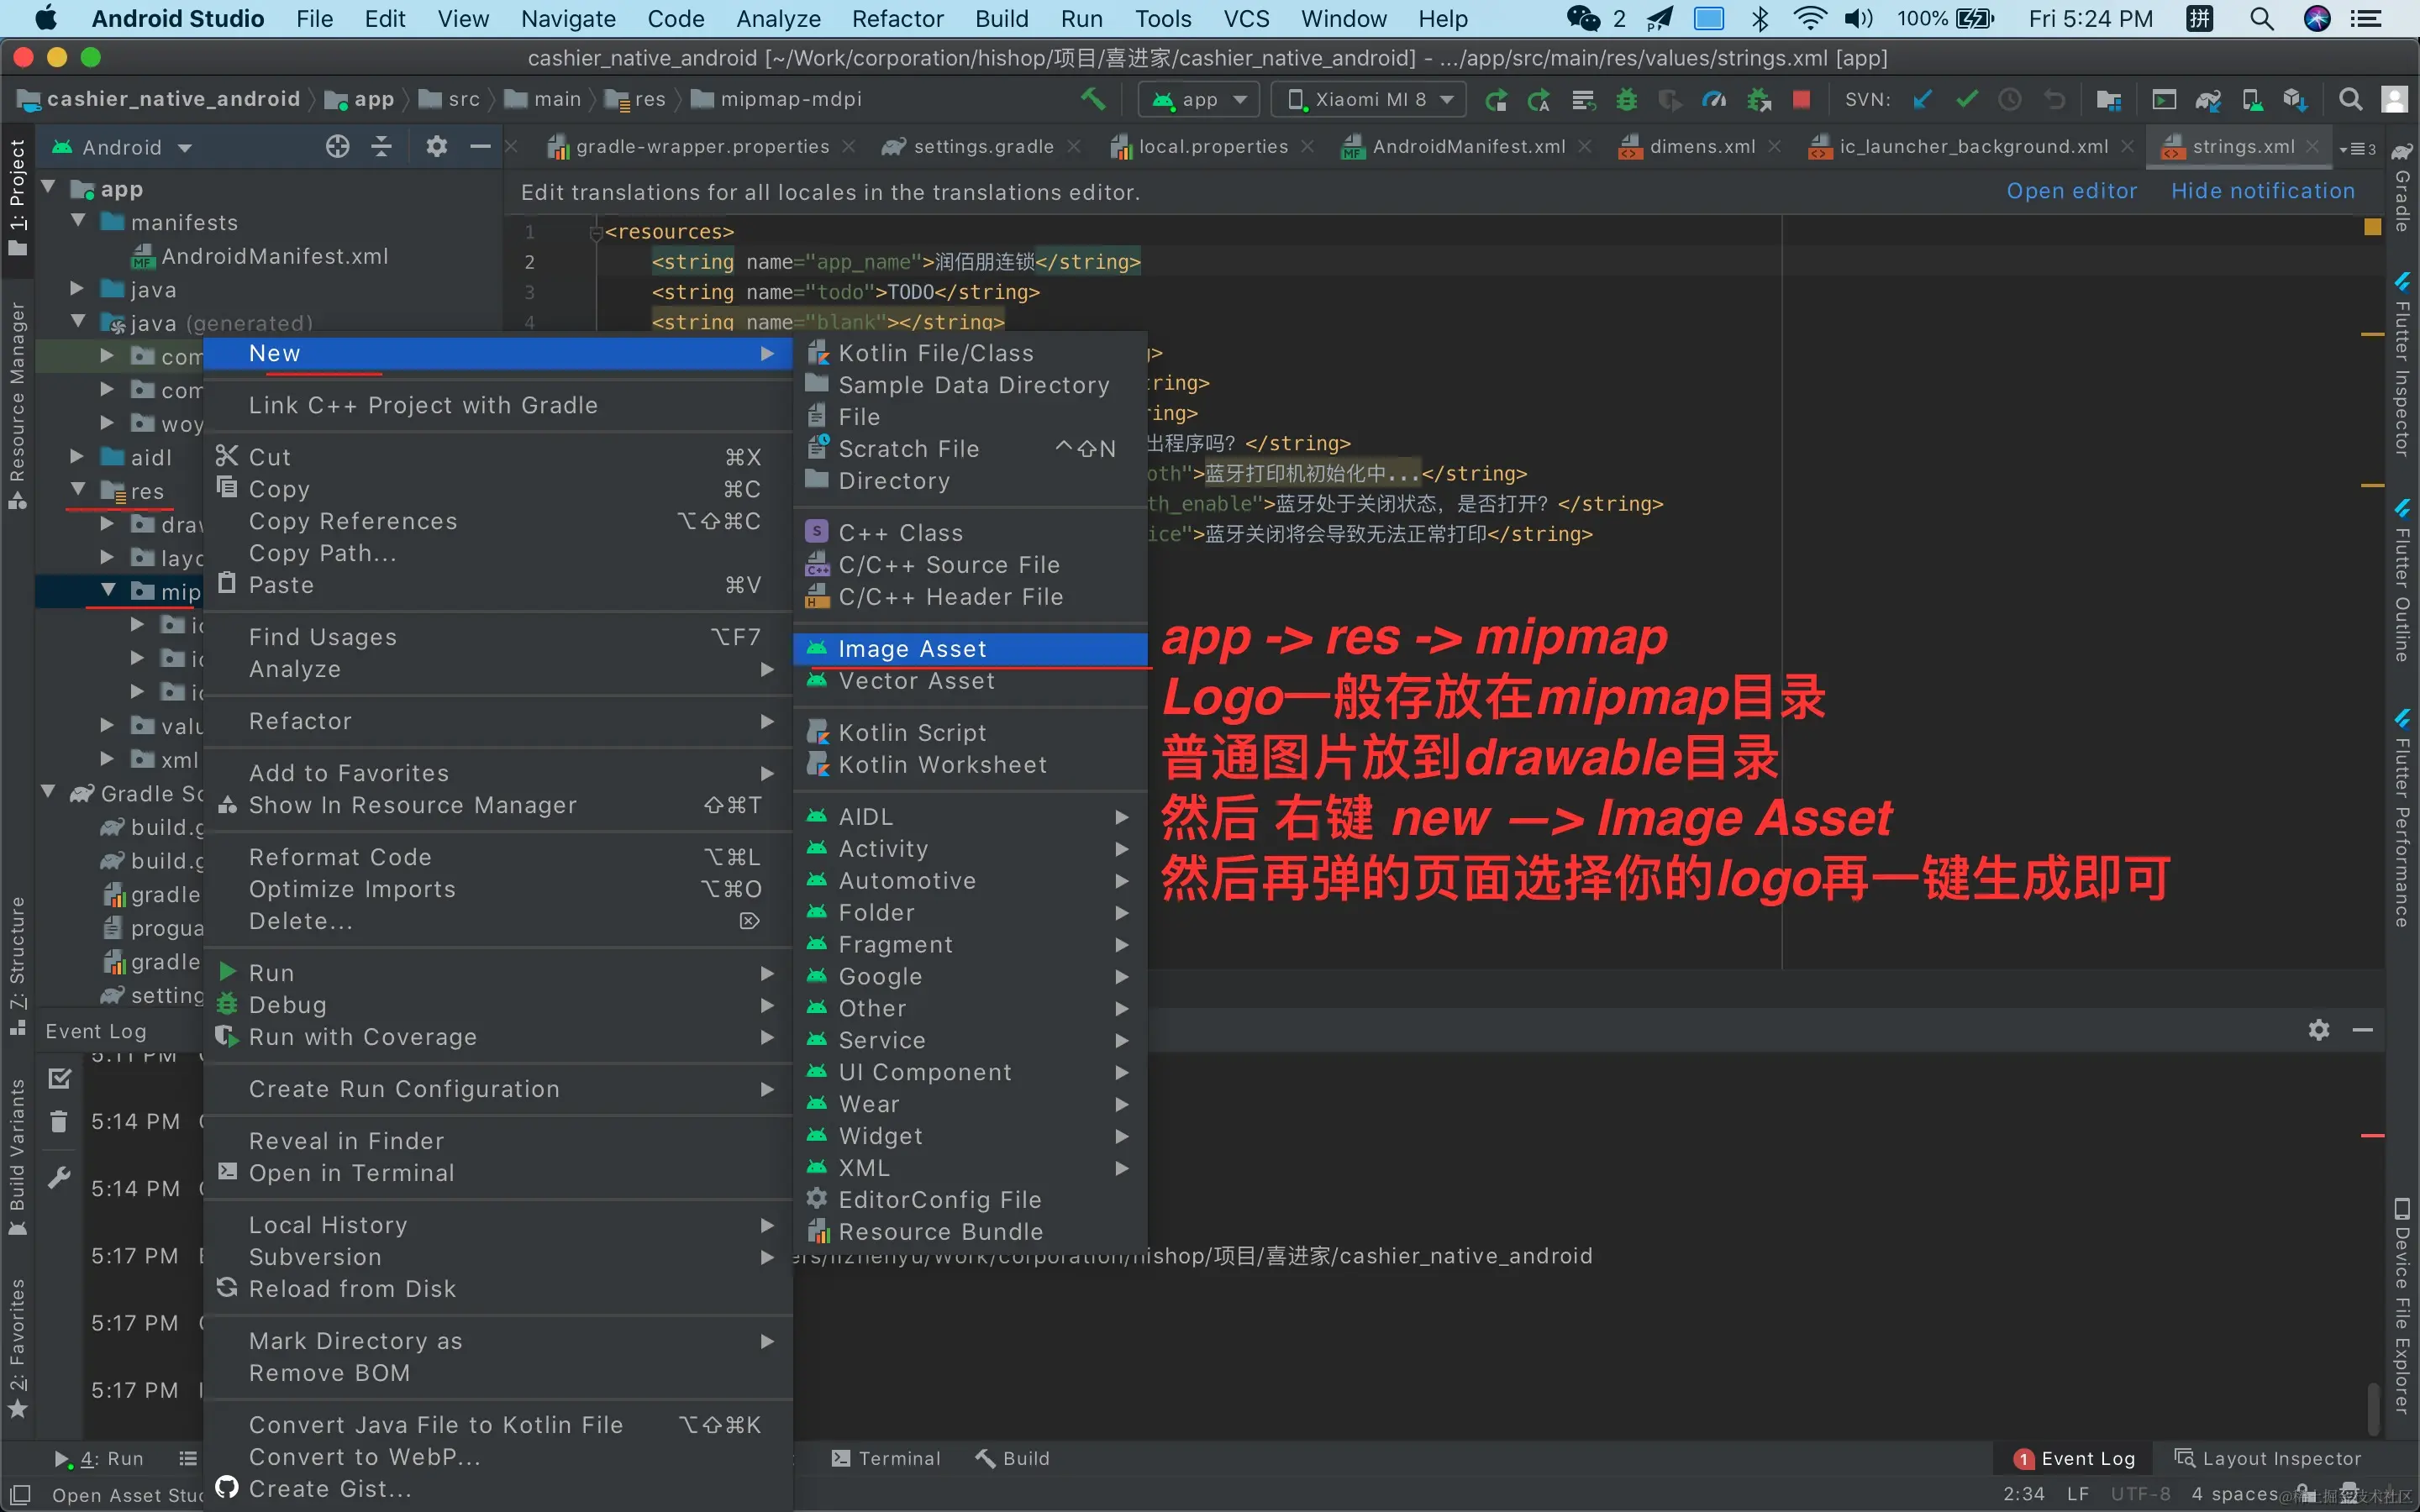Click the Open editor link
The image size is (2420, 1512).
point(2071,191)
